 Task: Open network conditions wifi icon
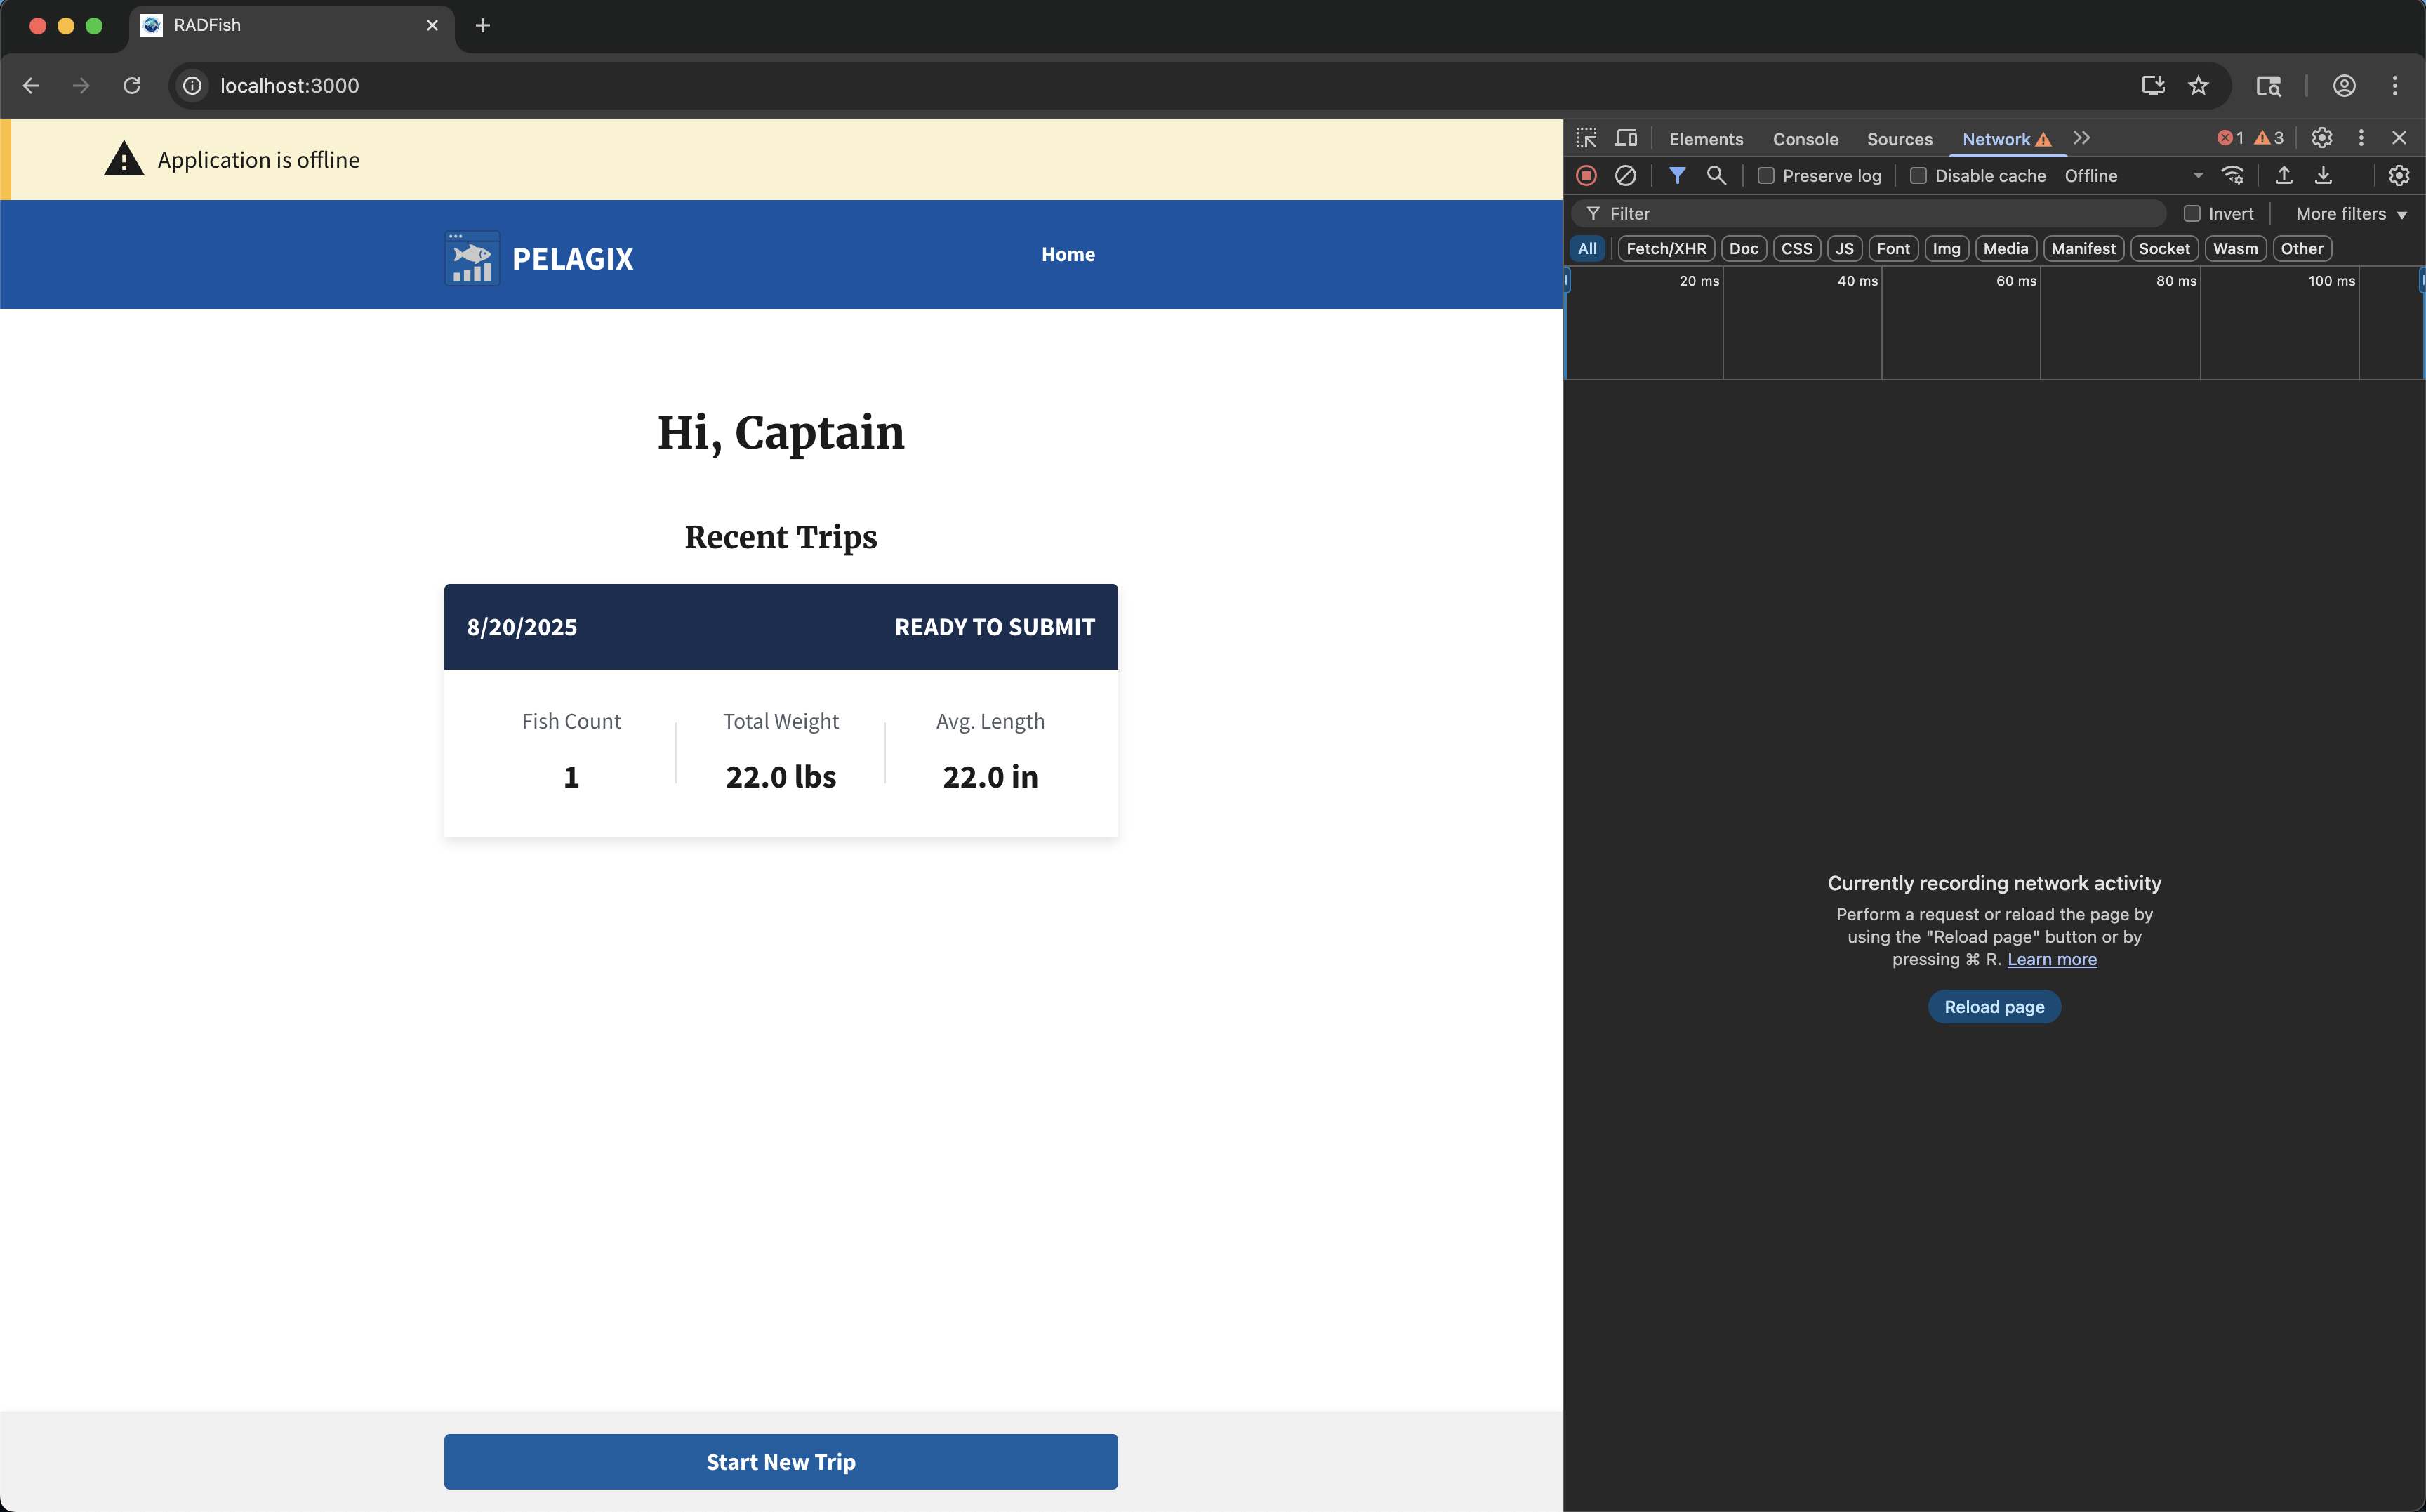[2233, 176]
